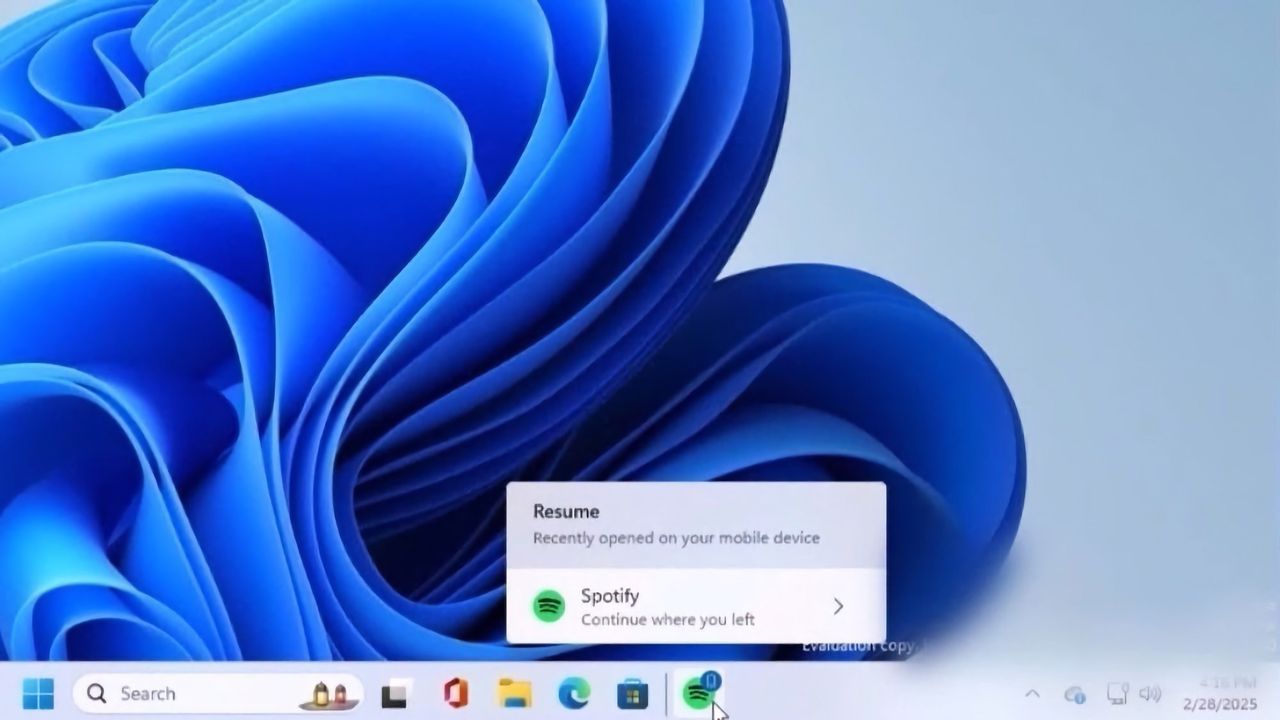This screenshot has width=1280, height=720.
Task: Click the lanterns search highlight icon
Action: click(x=330, y=693)
